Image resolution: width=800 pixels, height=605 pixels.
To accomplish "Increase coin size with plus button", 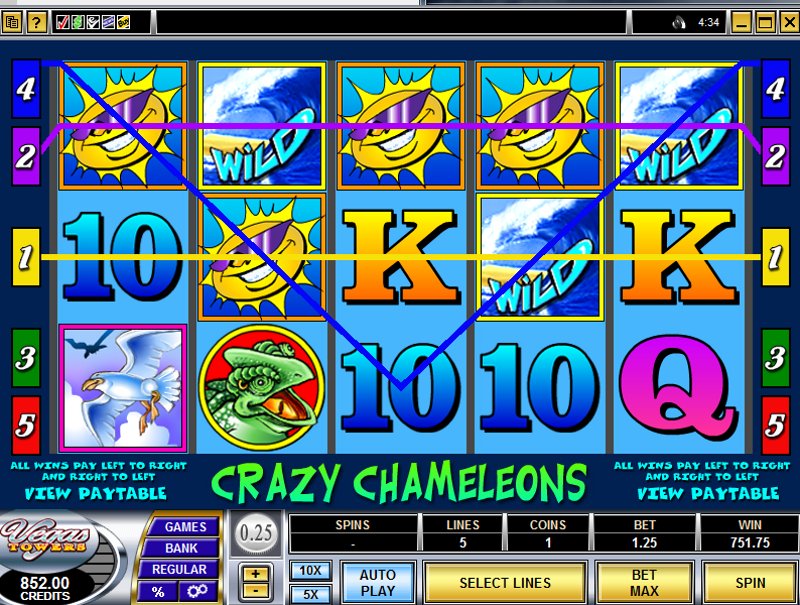I will (256, 574).
